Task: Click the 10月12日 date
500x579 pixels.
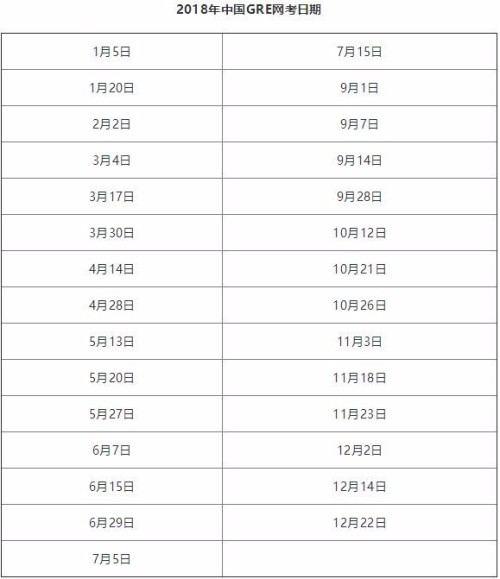Action: tap(360, 233)
